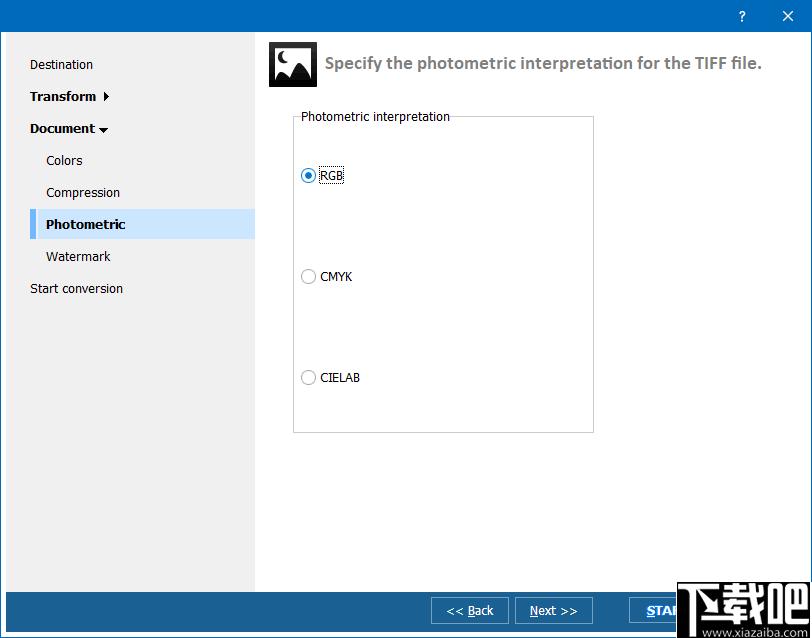The image size is (812, 638).
Task: Open the Compression settings page
Action: point(83,193)
